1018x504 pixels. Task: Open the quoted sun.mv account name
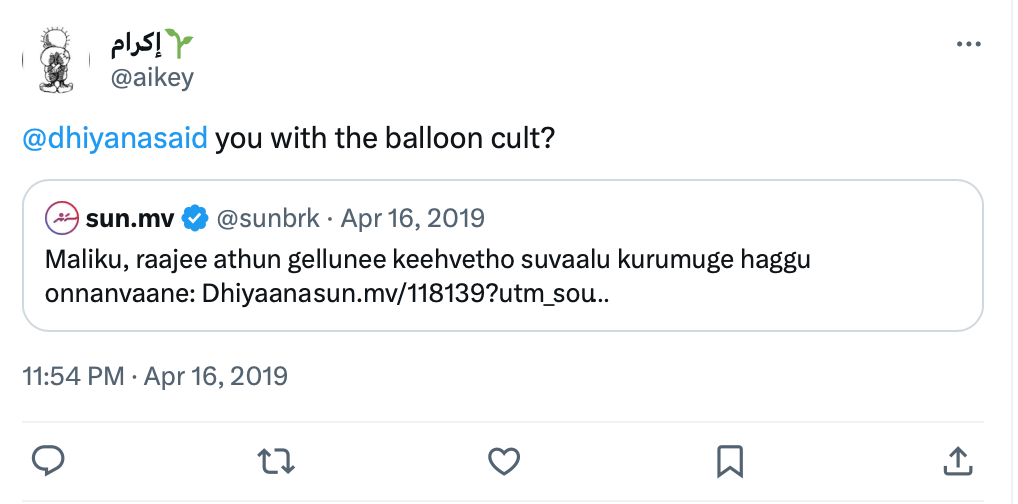131,217
